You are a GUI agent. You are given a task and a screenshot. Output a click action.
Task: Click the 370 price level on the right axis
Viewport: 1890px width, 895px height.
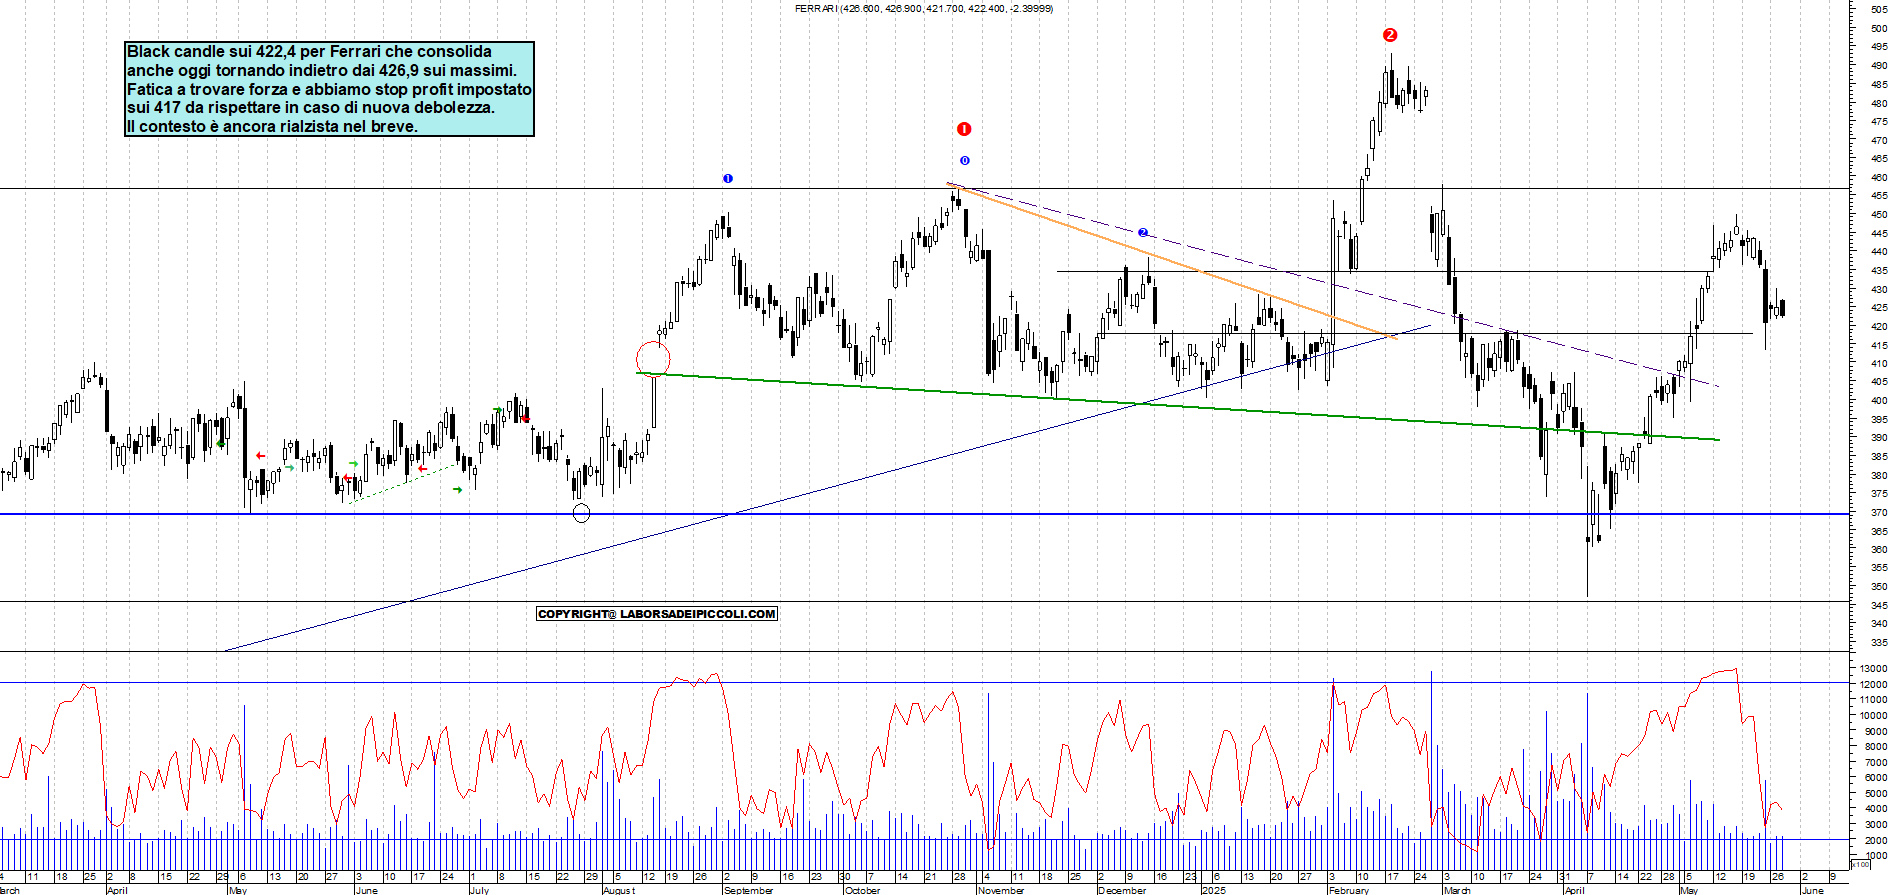(1879, 512)
